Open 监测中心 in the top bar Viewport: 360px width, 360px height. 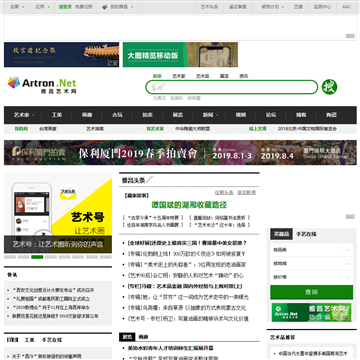click(322, 7)
